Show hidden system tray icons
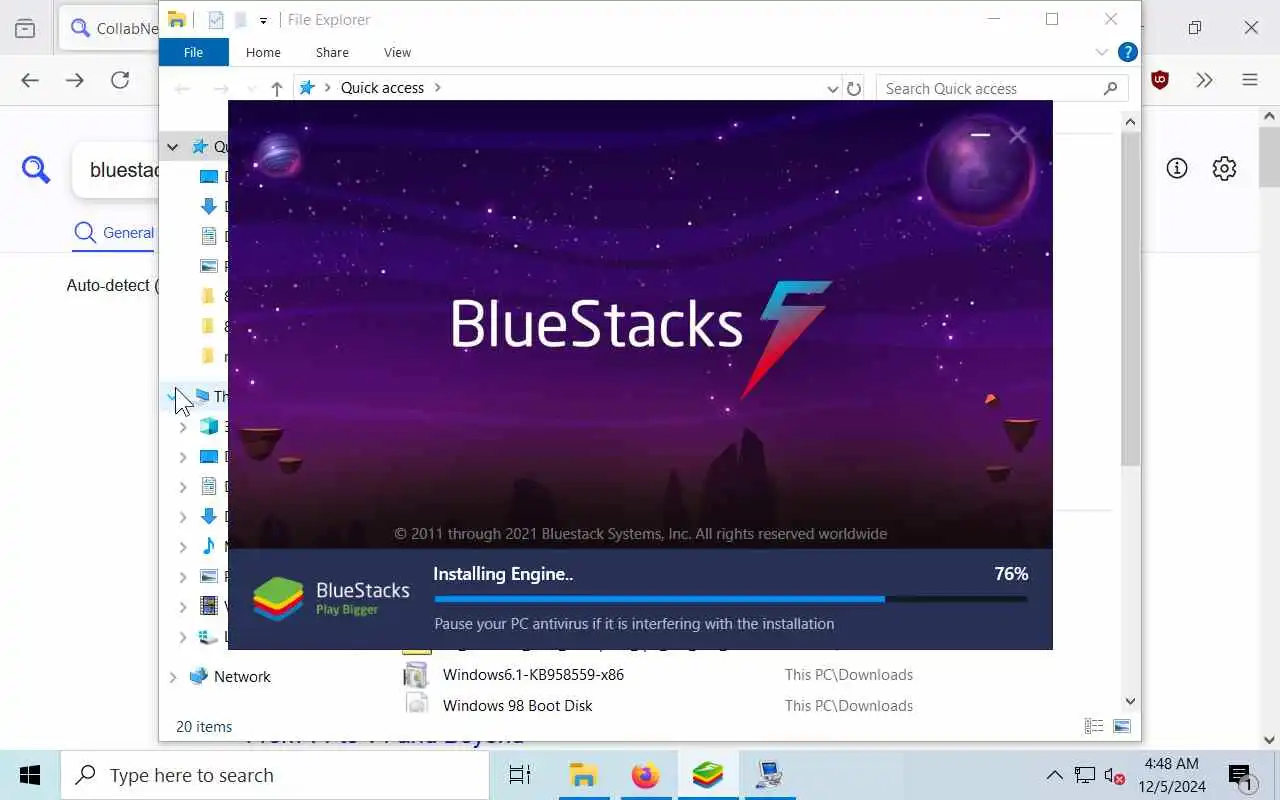Viewport: 1280px width, 800px height. (1054, 775)
